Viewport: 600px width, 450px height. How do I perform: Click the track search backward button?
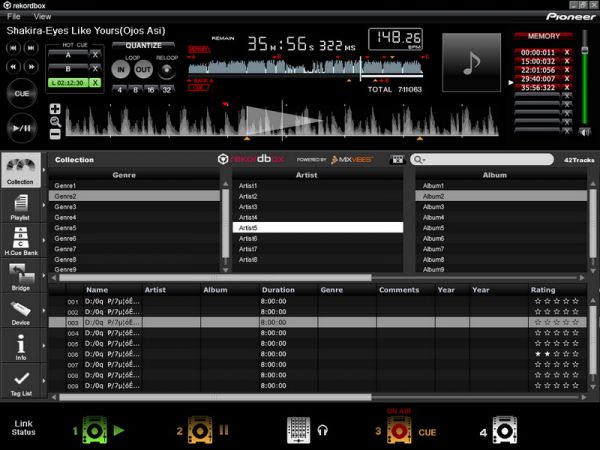tap(13, 48)
